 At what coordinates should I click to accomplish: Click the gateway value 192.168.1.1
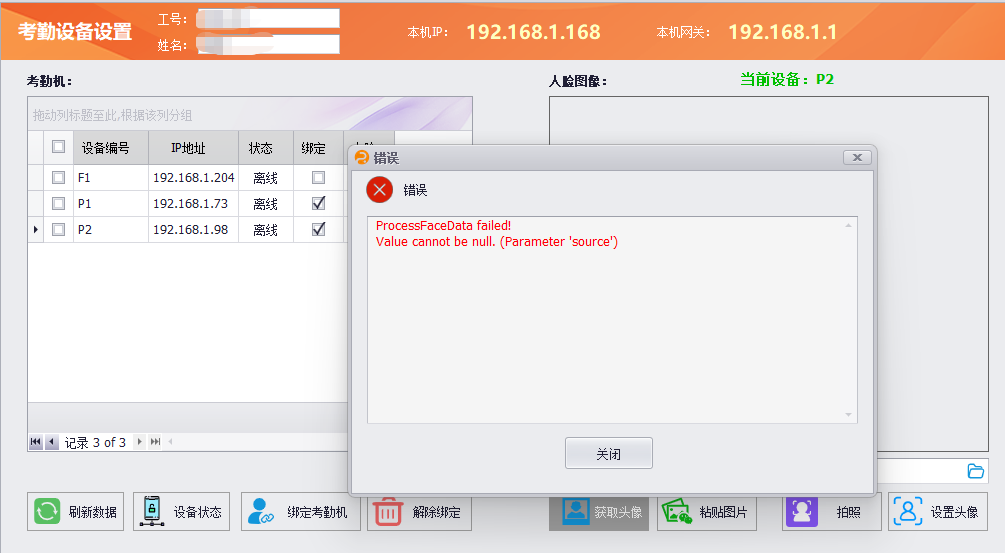[783, 32]
